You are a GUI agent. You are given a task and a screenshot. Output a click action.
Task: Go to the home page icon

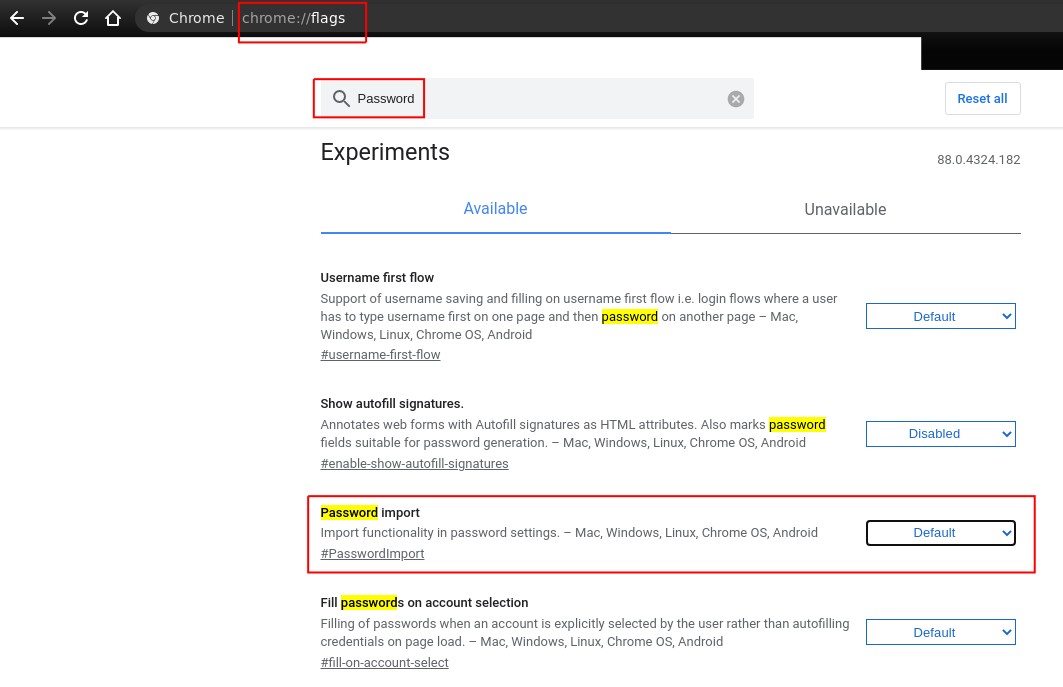113,18
